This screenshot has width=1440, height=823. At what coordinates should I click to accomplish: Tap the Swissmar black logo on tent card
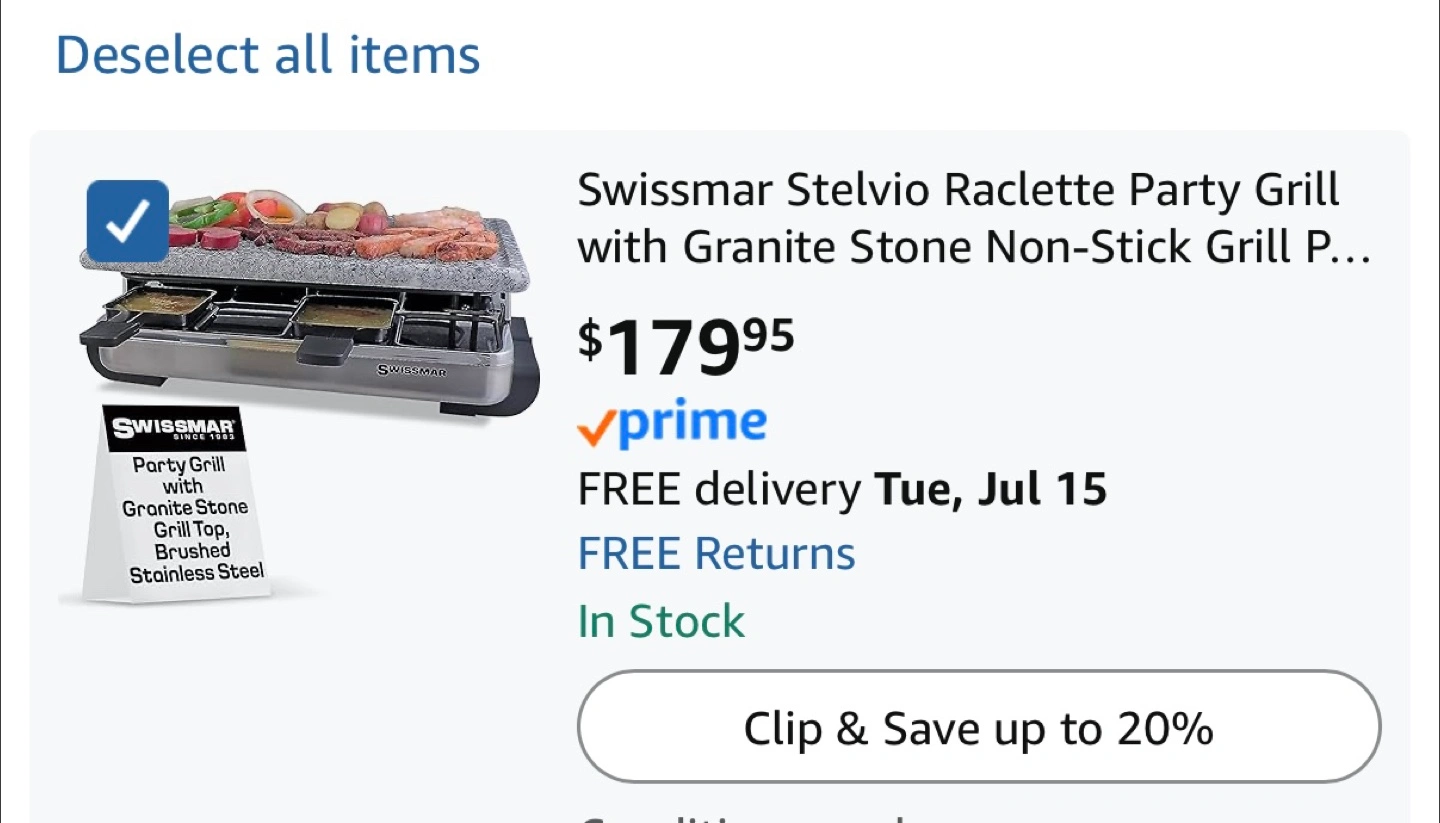(x=173, y=430)
